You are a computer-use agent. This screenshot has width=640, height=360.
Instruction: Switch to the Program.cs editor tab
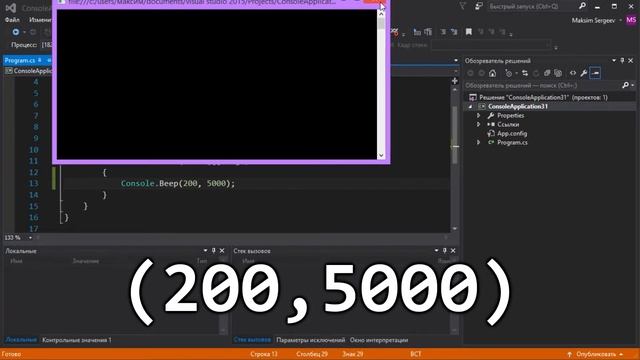pyautogui.click(x=20, y=60)
